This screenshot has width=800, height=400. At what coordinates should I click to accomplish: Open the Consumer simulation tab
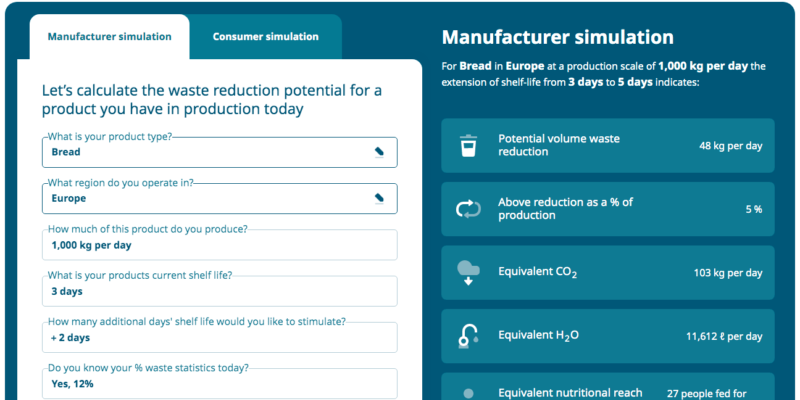point(266,37)
